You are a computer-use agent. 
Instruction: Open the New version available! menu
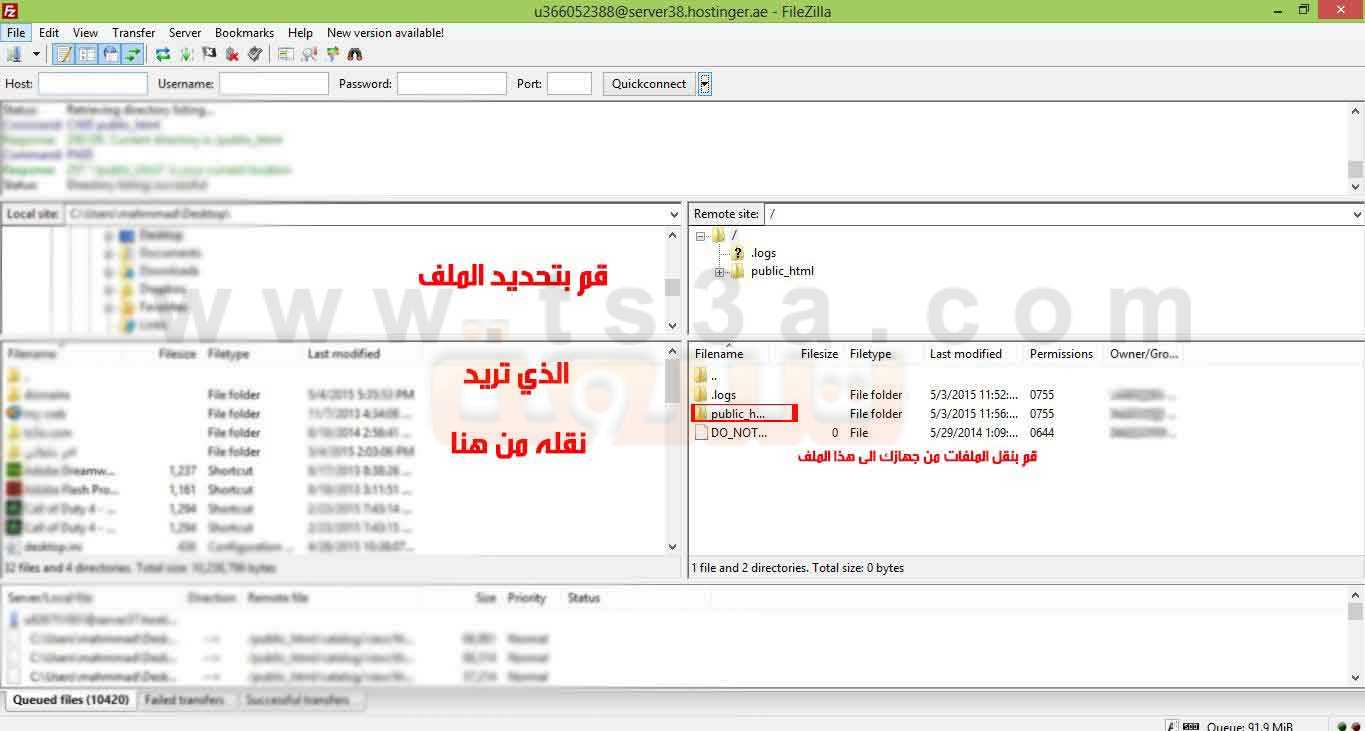pos(385,33)
